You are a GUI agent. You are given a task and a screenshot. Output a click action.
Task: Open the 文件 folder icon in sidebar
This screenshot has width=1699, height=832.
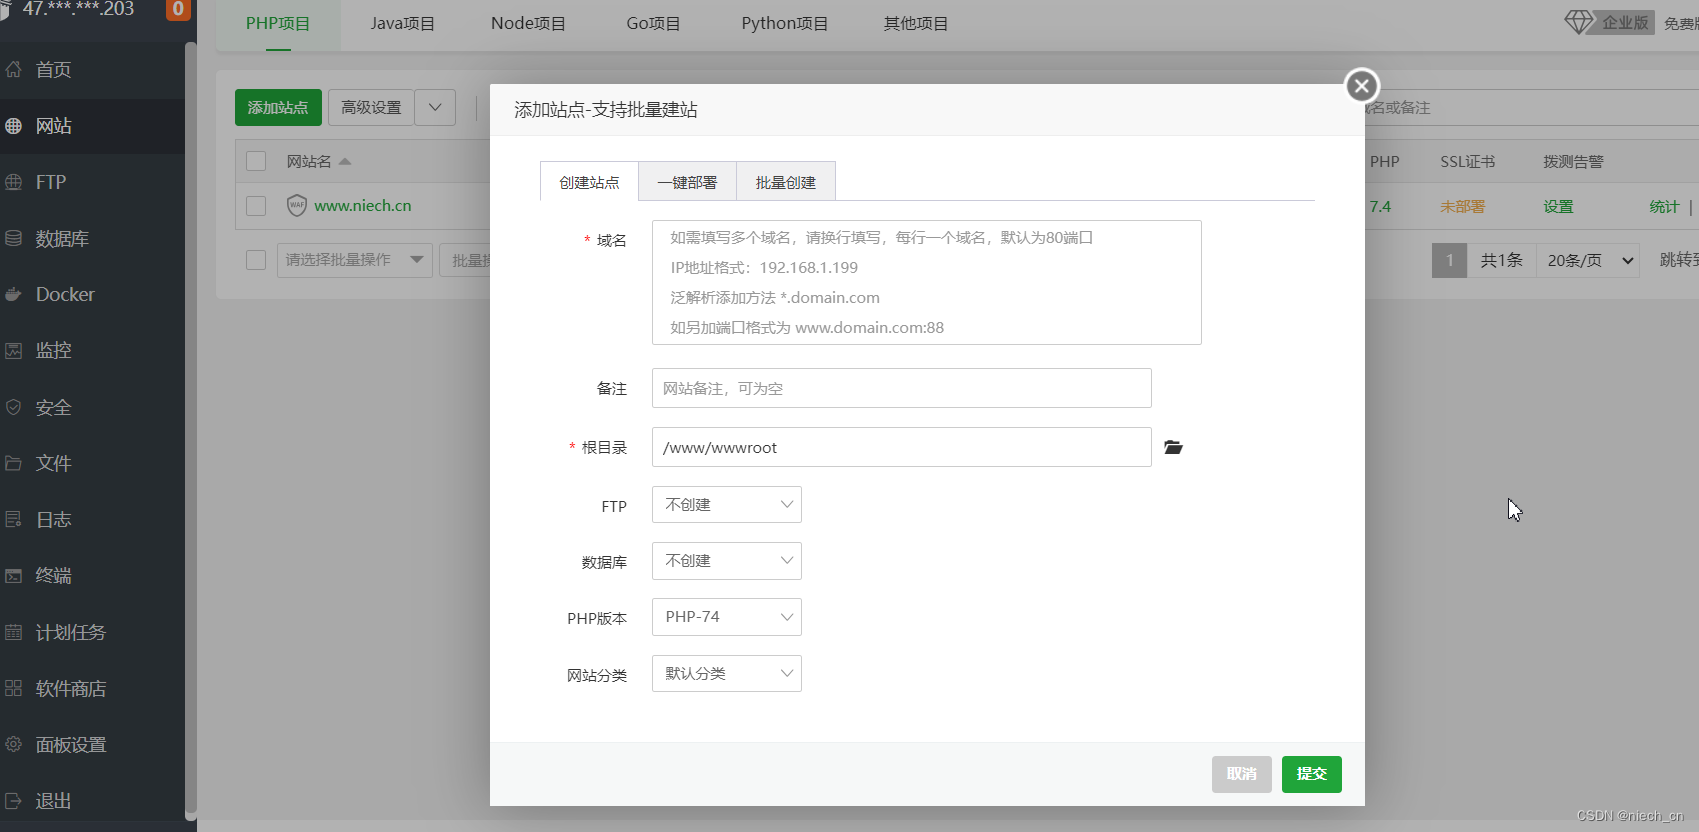pyautogui.click(x=14, y=463)
